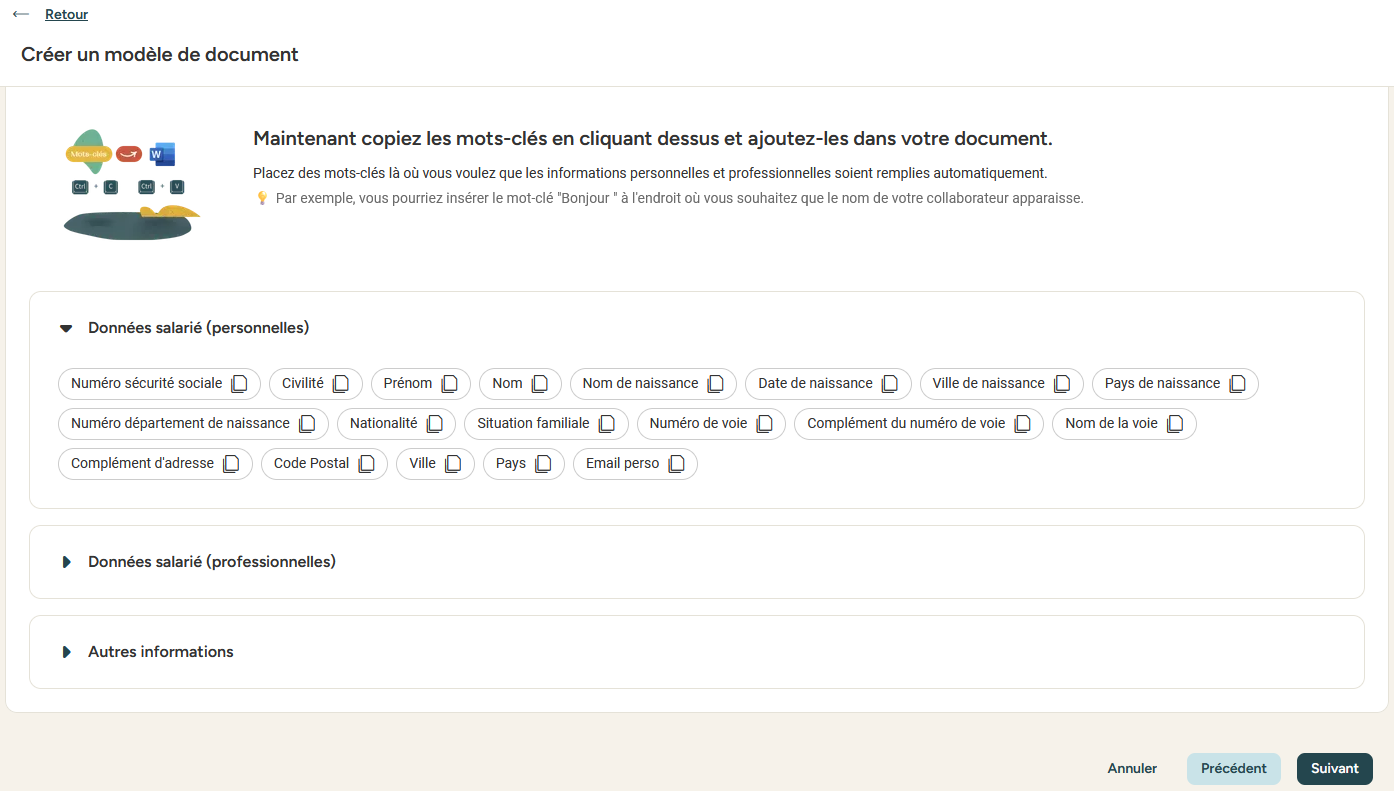
Task: Copy the Nom de la voie icon
Action: coord(1175,424)
